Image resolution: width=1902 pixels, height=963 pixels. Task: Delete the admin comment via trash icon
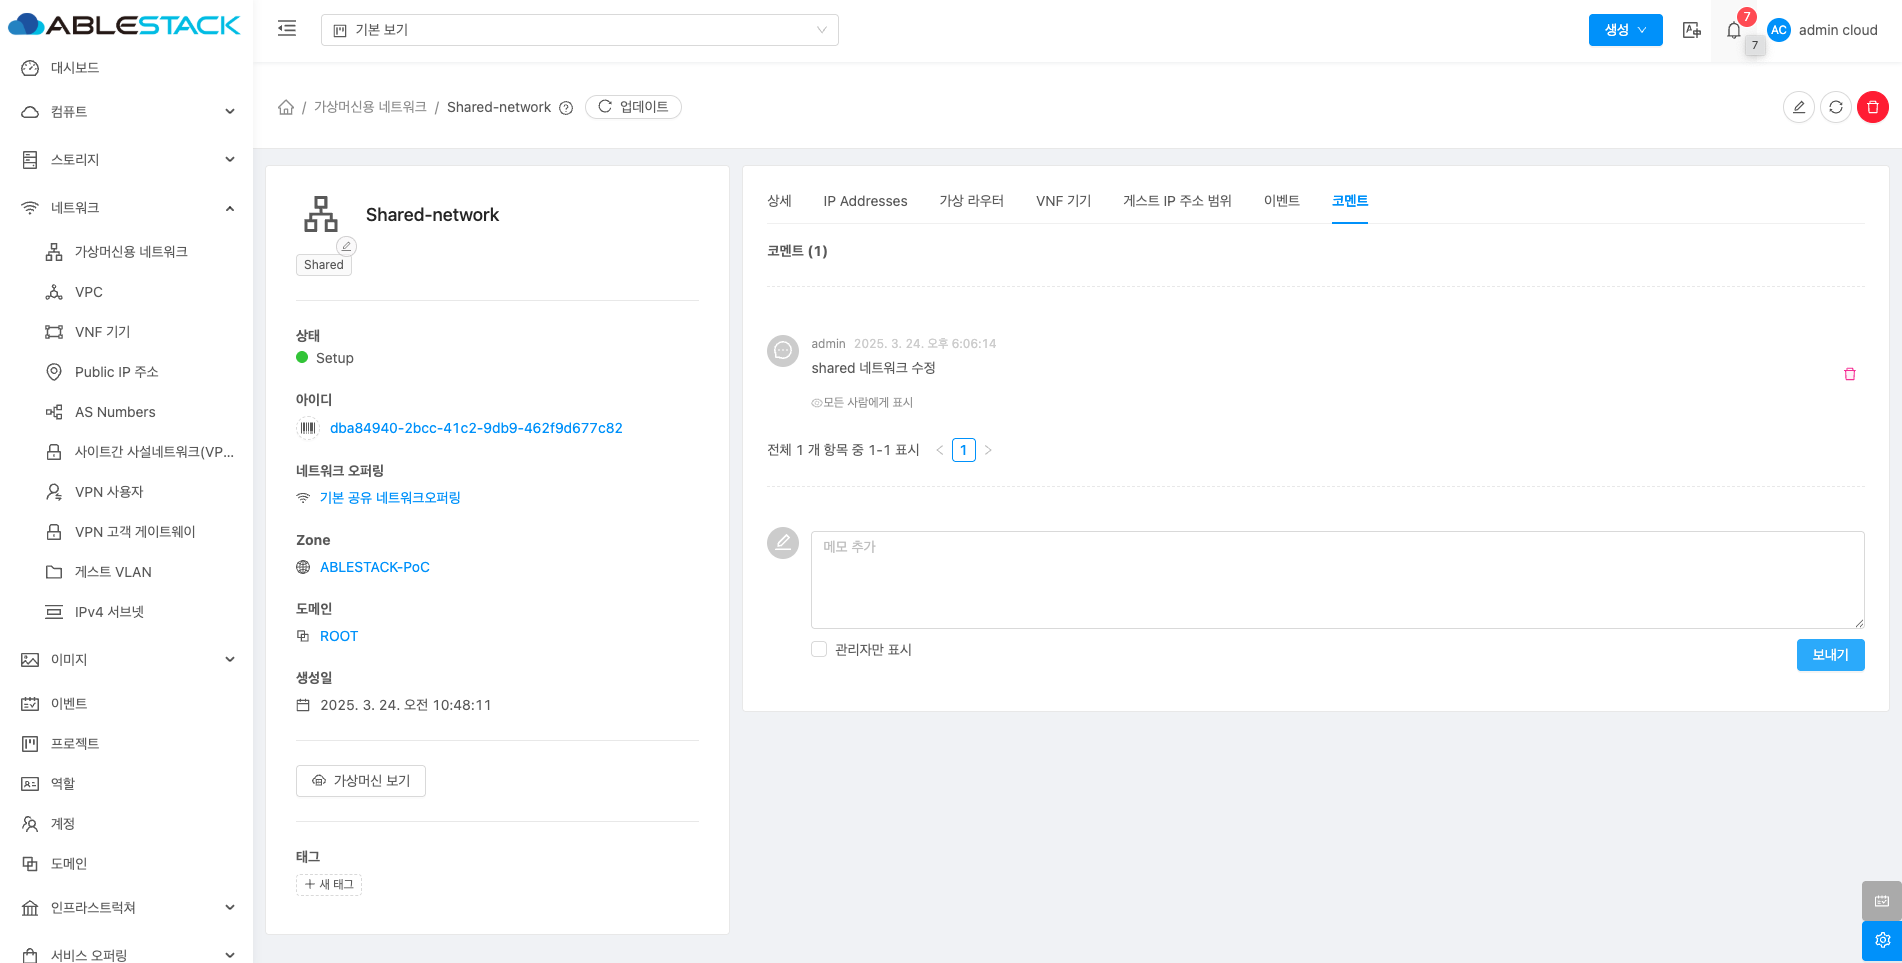[x=1849, y=374]
